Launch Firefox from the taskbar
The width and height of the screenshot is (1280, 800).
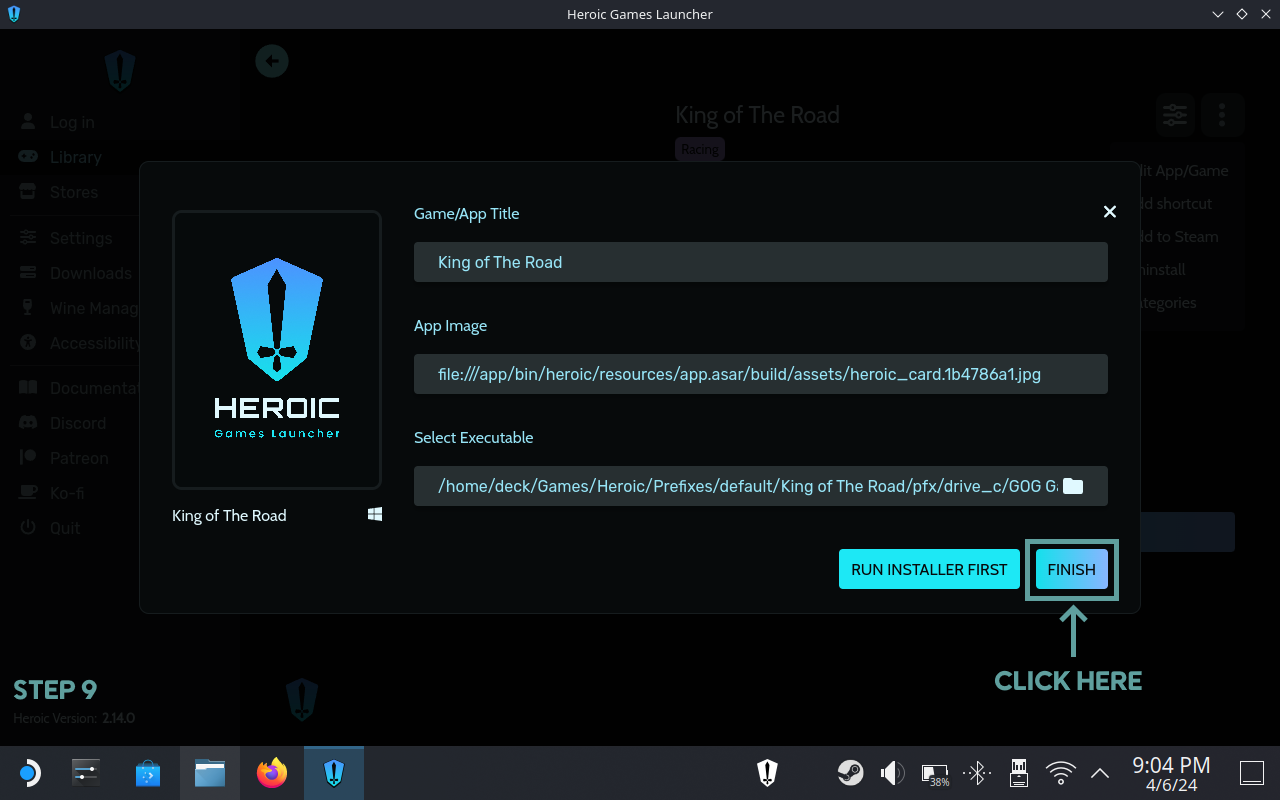tap(271, 773)
